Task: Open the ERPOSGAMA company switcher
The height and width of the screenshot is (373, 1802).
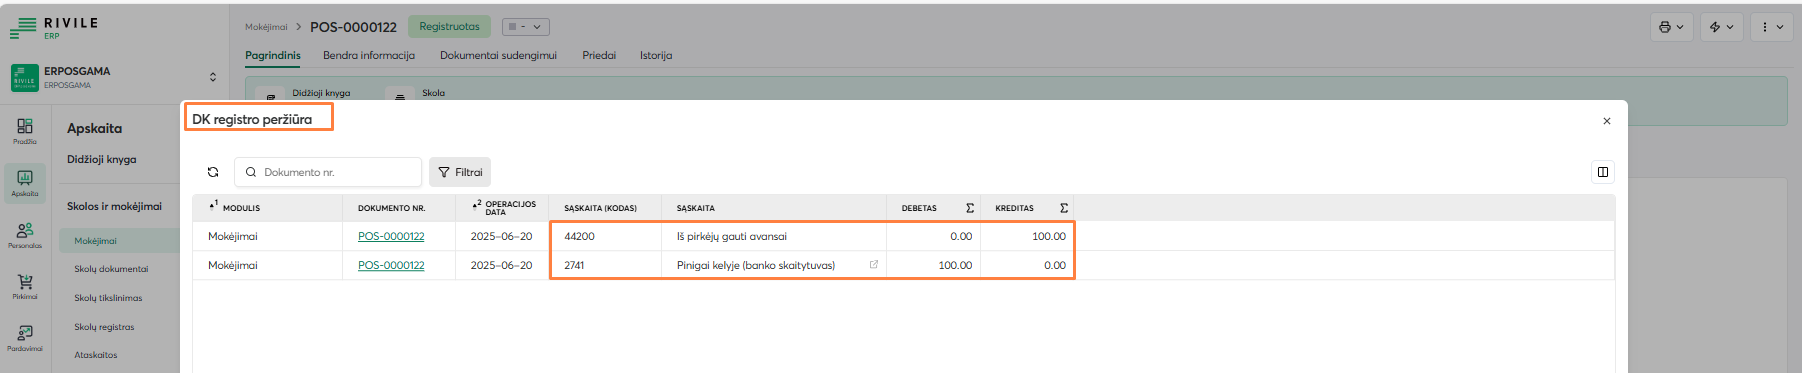Action: [x=114, y=77]
